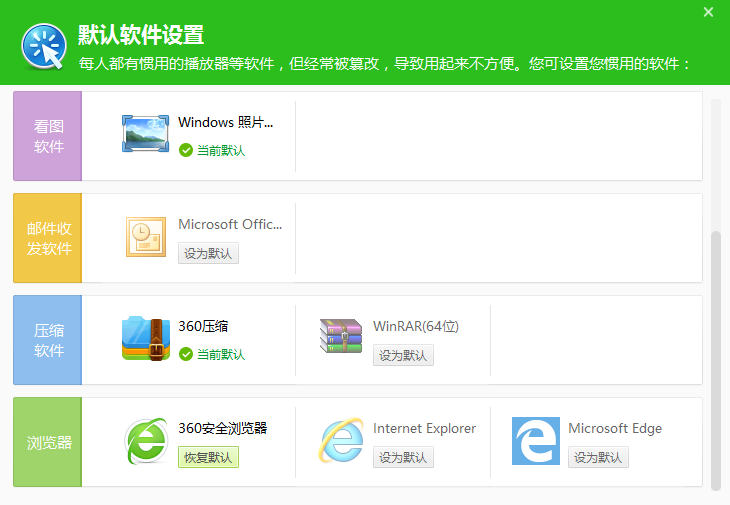The width and height of the screenshot is (730, 505).
Task: Select the 邮件收发软件 category tab
Action: (x=47, y=238)
